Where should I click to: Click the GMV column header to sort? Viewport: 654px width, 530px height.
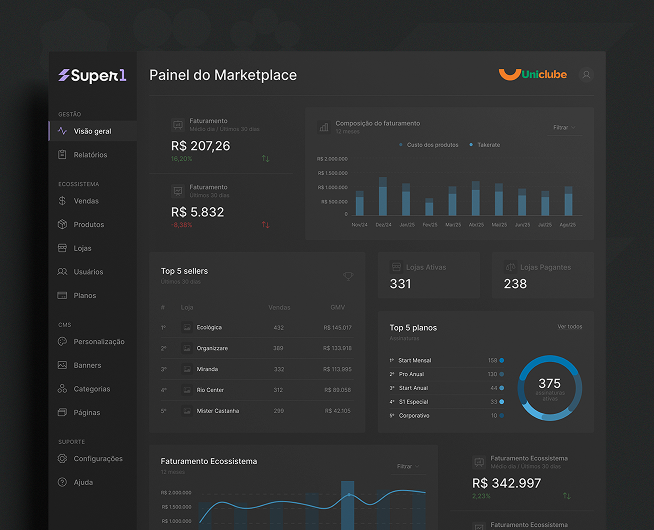(337, 307)
